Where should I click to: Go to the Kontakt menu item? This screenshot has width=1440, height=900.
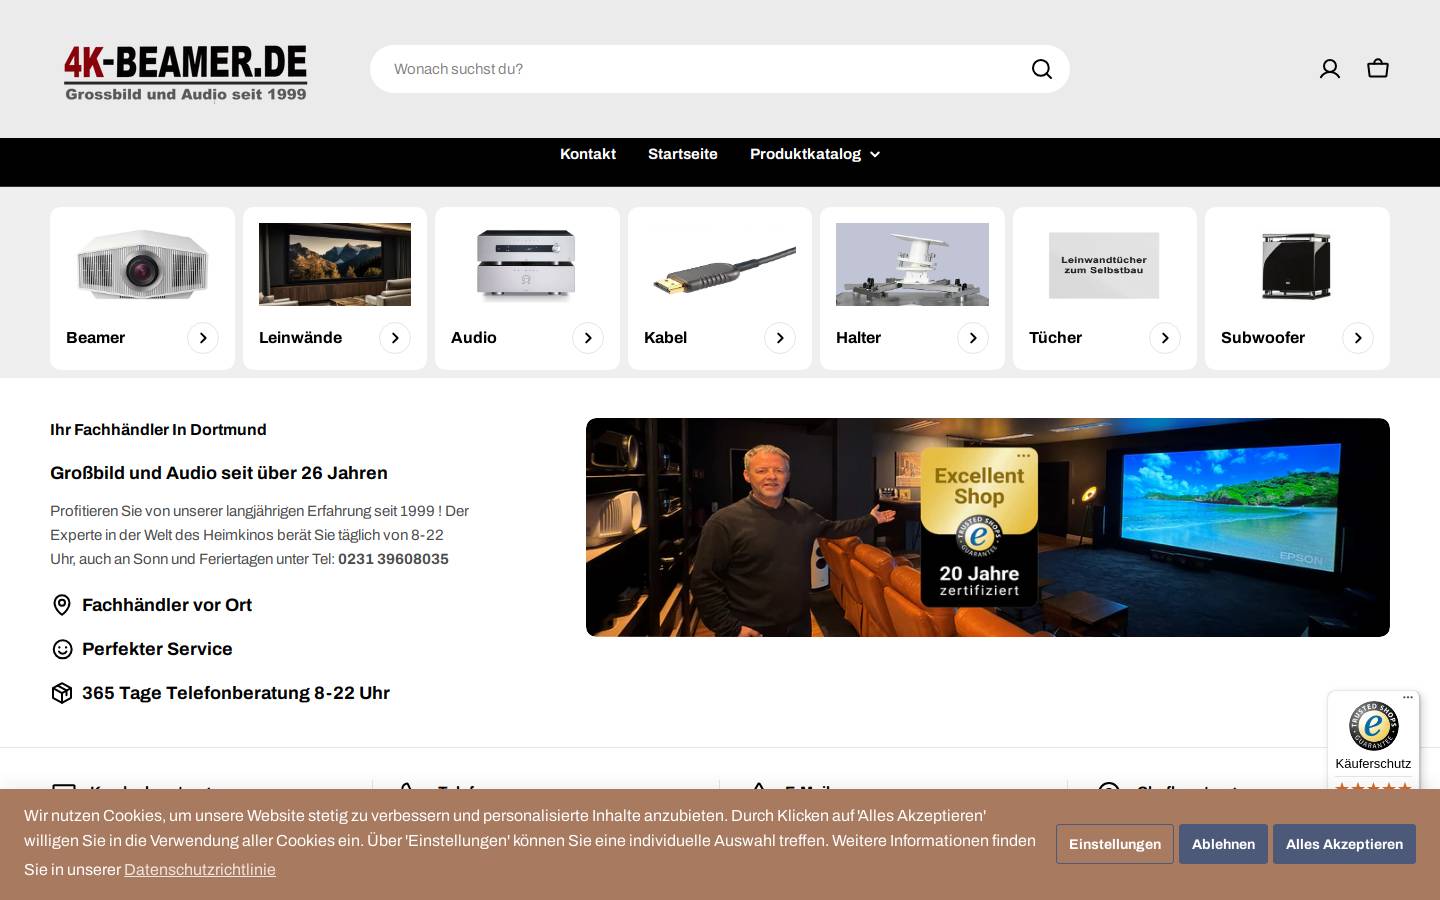[588, 154]
